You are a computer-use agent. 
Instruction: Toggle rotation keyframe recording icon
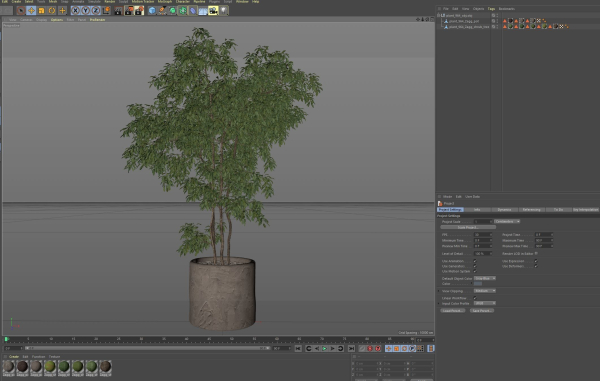[404, 348]
